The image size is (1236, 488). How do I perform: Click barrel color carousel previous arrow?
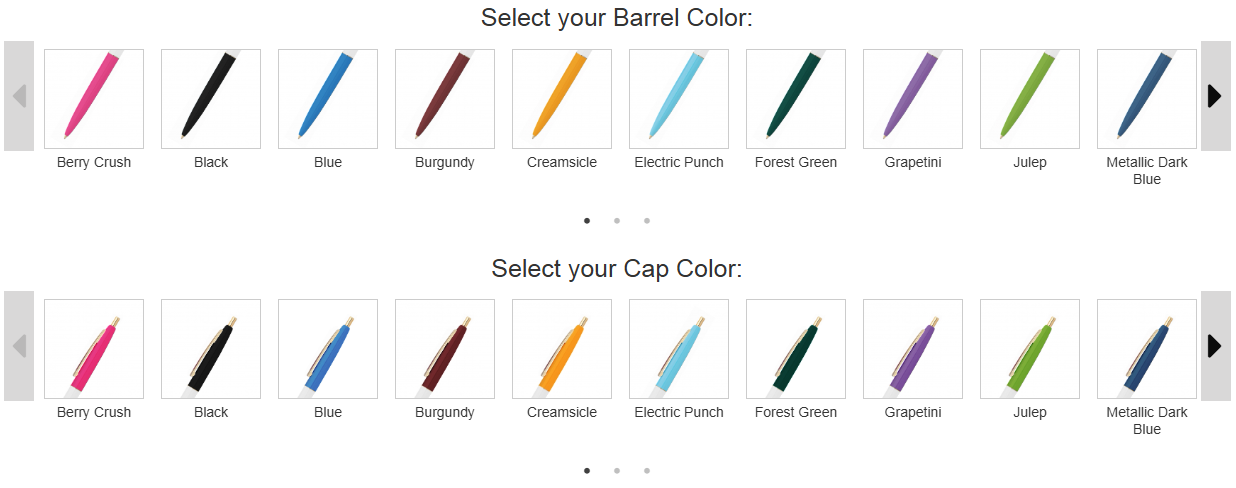click(x=19, y=96)
